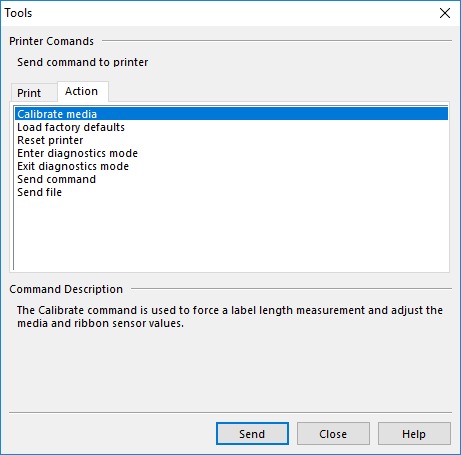Click the Send command to printer label
The height and width of the screenshot is (455, 461).
point(83,62)
